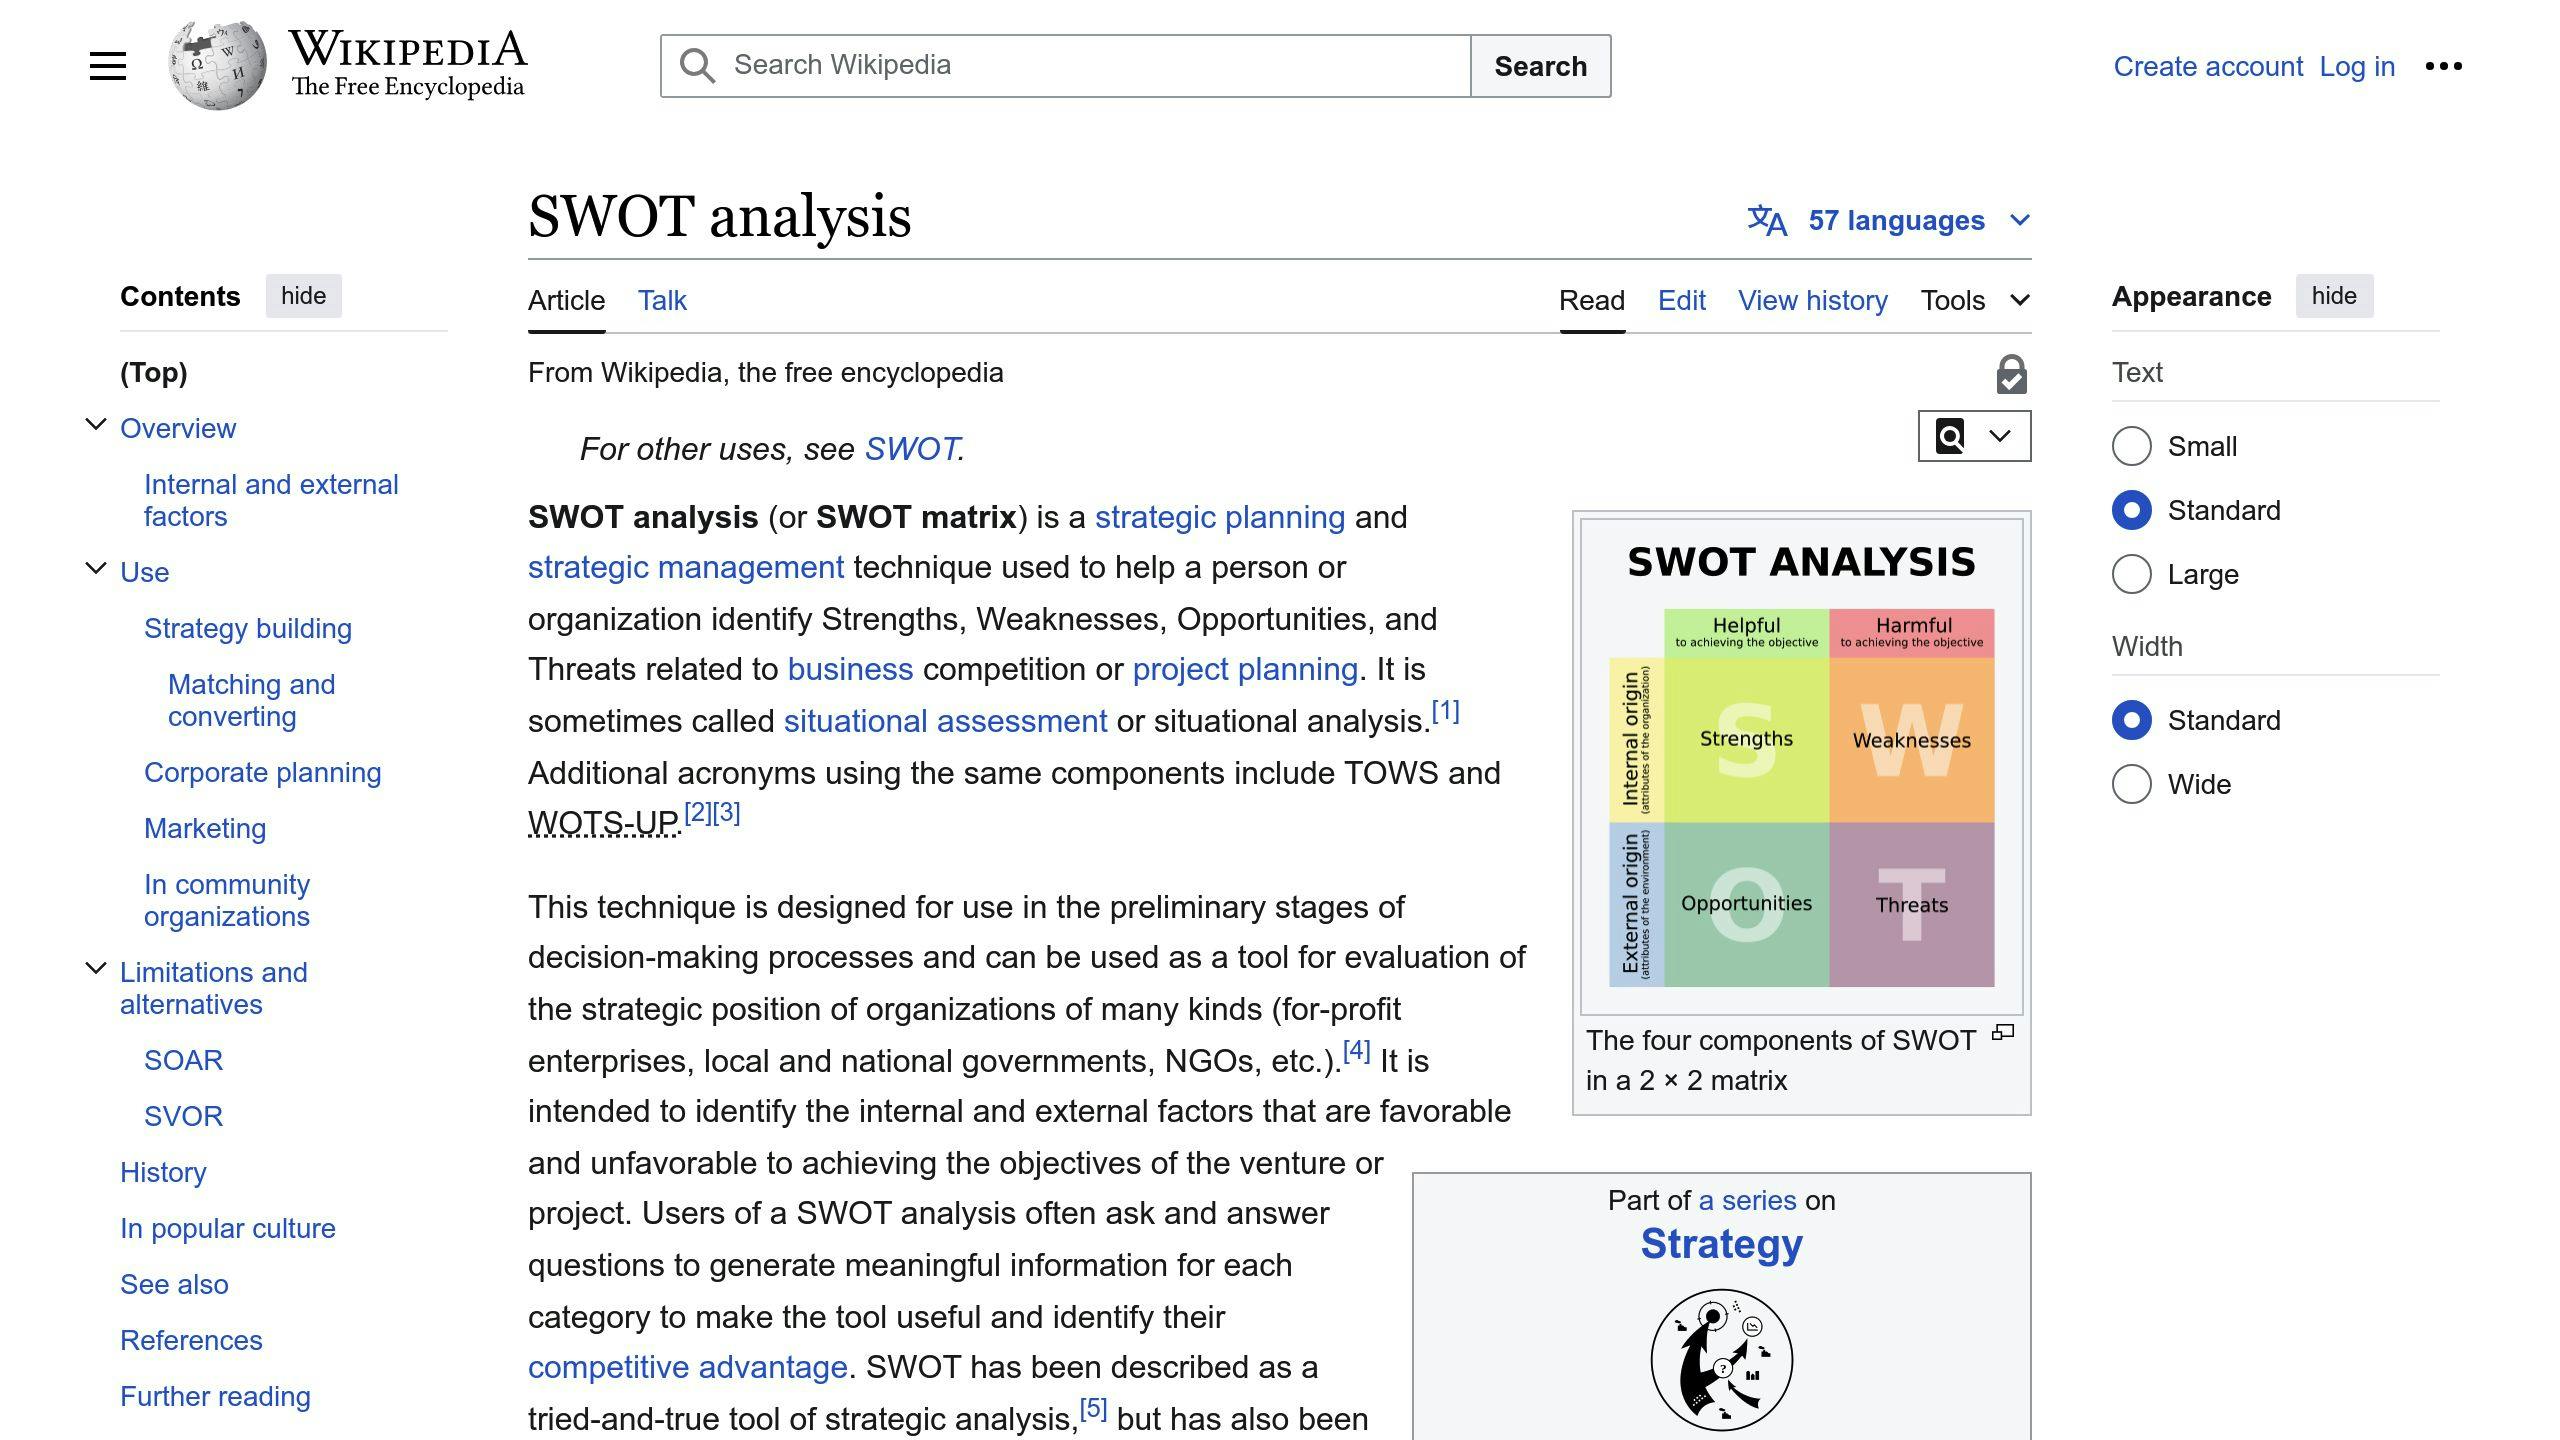Go to Matching and converting section
2560x1440 pixels.
coord(252,700)
